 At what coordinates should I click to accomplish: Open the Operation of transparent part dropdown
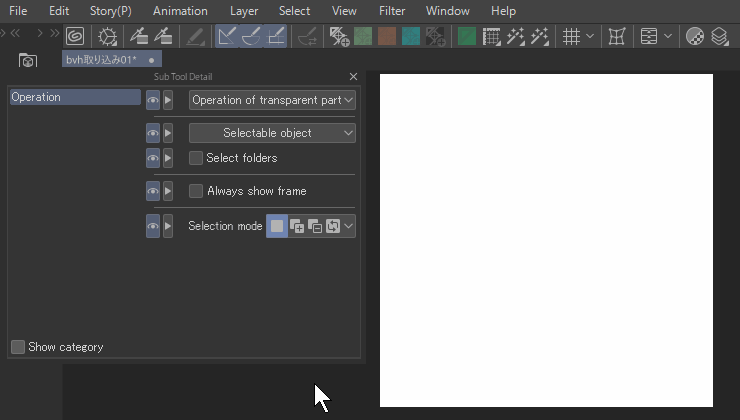(272, 100)
